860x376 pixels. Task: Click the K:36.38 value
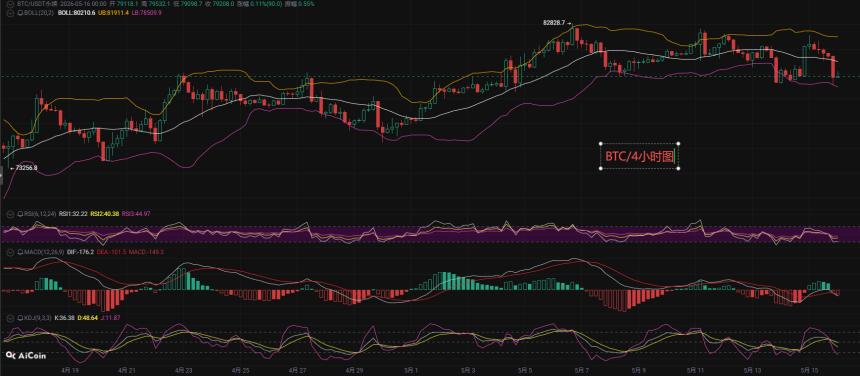click(x=65, y=317)
